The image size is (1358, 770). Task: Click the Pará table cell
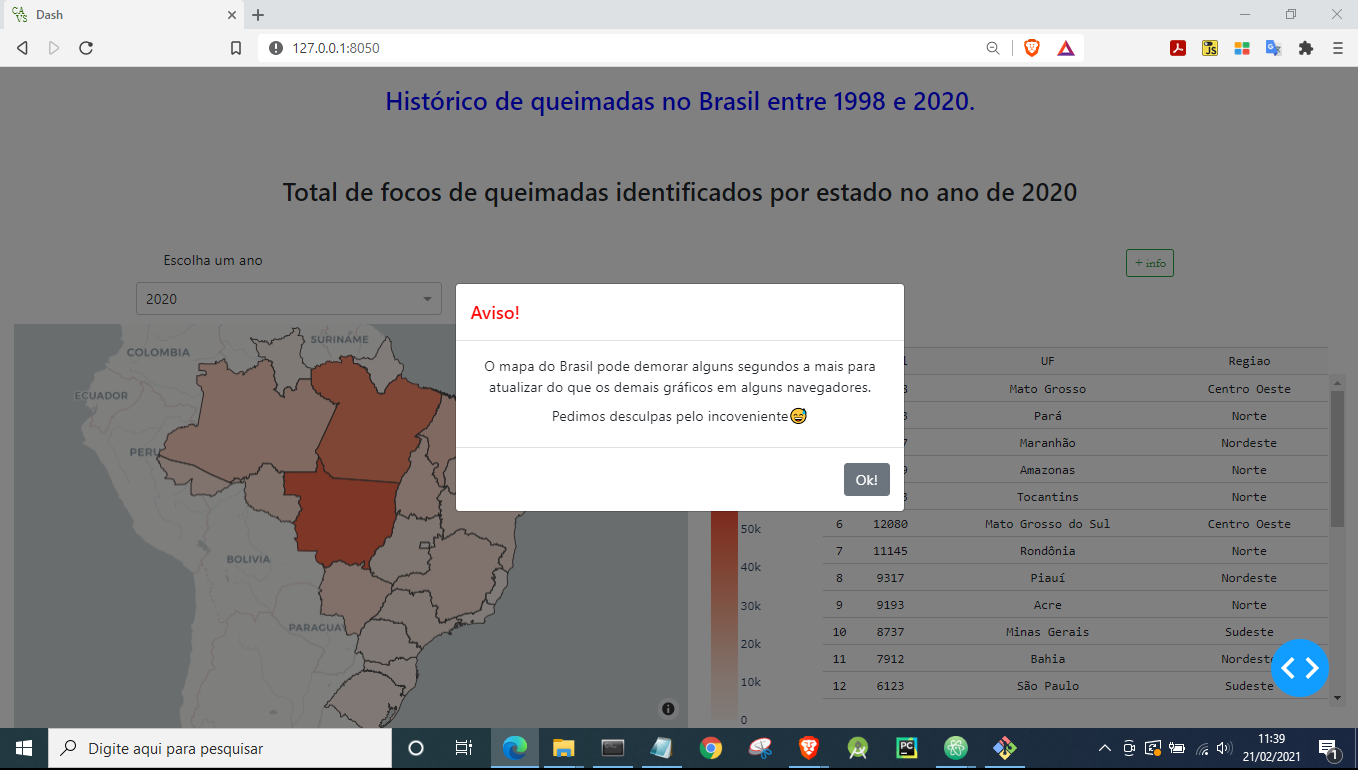point(1047,415)
